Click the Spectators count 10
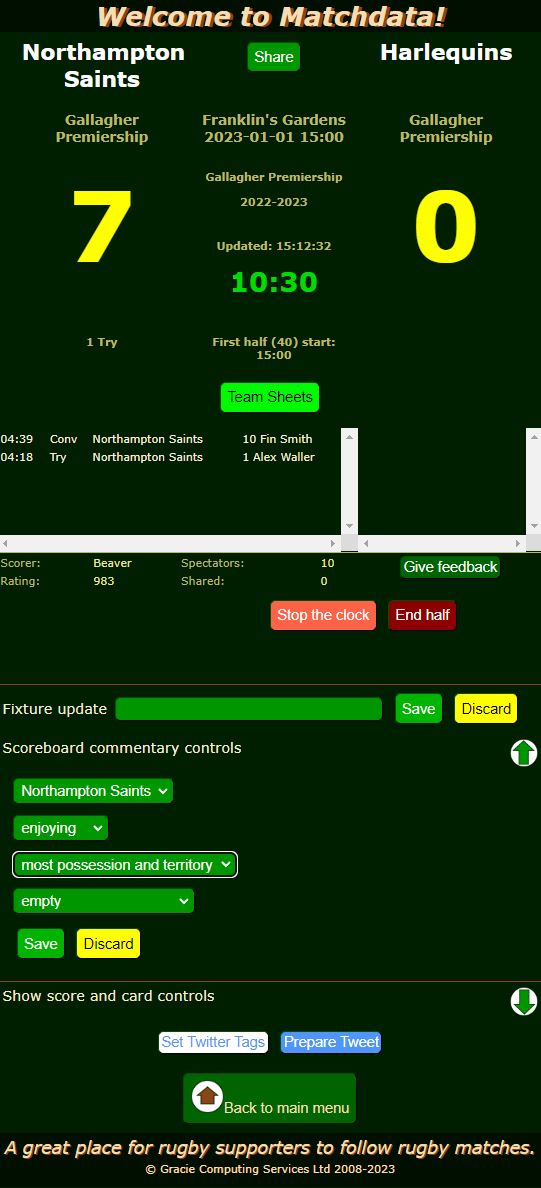This screenshot has height=1188, width=541. (327, 564)
